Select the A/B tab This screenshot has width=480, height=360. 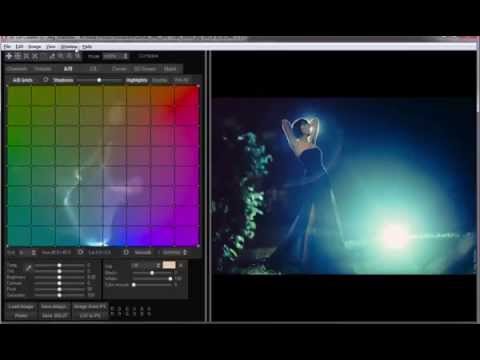tap(68, 69)
